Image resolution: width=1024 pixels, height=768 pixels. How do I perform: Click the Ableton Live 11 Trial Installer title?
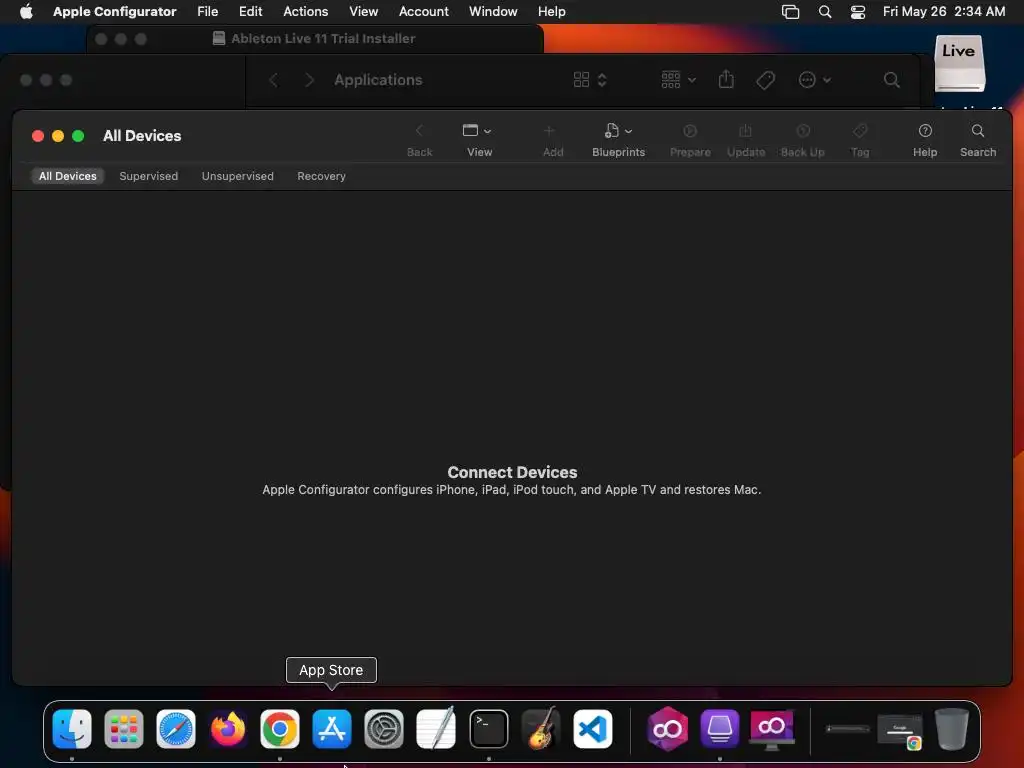click(323, 39)
